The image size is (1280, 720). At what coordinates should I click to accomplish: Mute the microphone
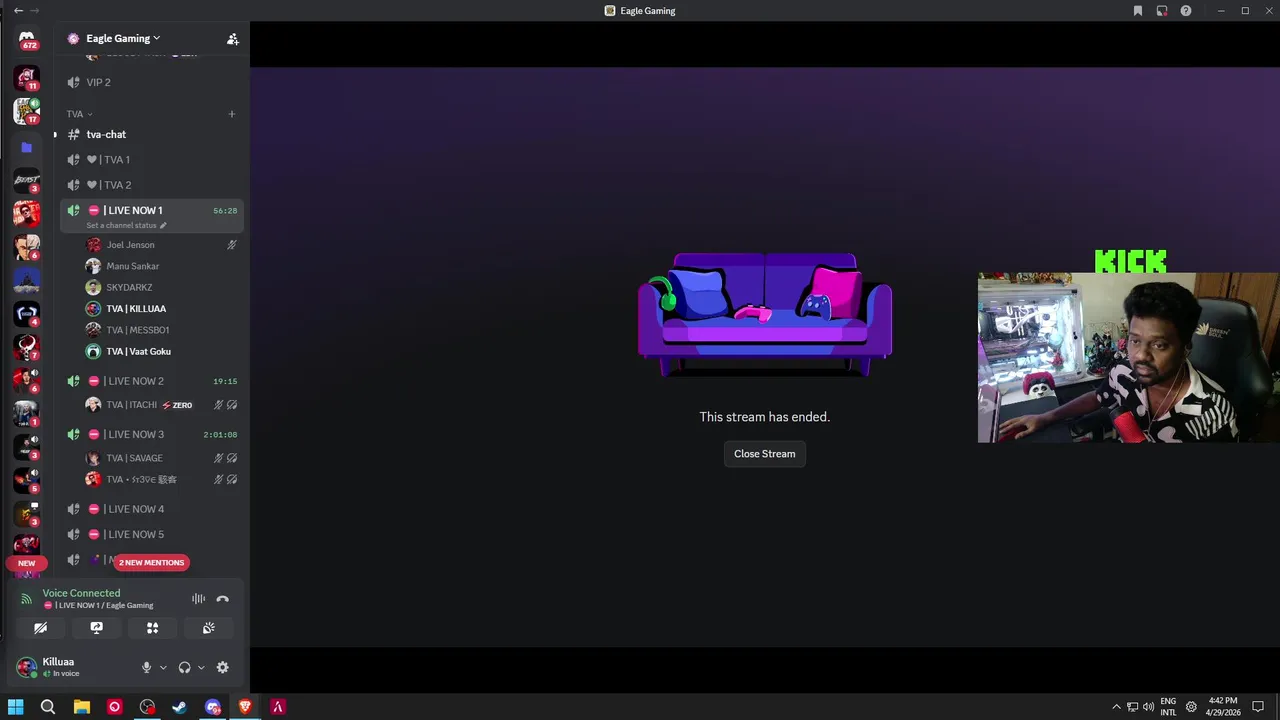click(x=146, y=667)
